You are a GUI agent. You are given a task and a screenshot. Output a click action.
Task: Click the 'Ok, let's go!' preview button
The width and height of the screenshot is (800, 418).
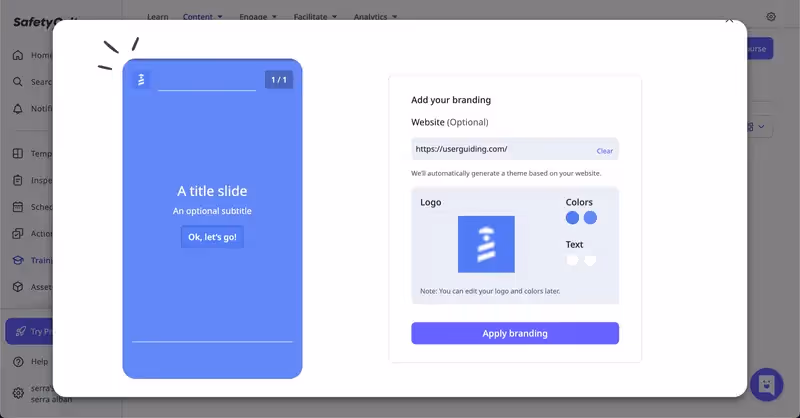click(x=212, y=237)
